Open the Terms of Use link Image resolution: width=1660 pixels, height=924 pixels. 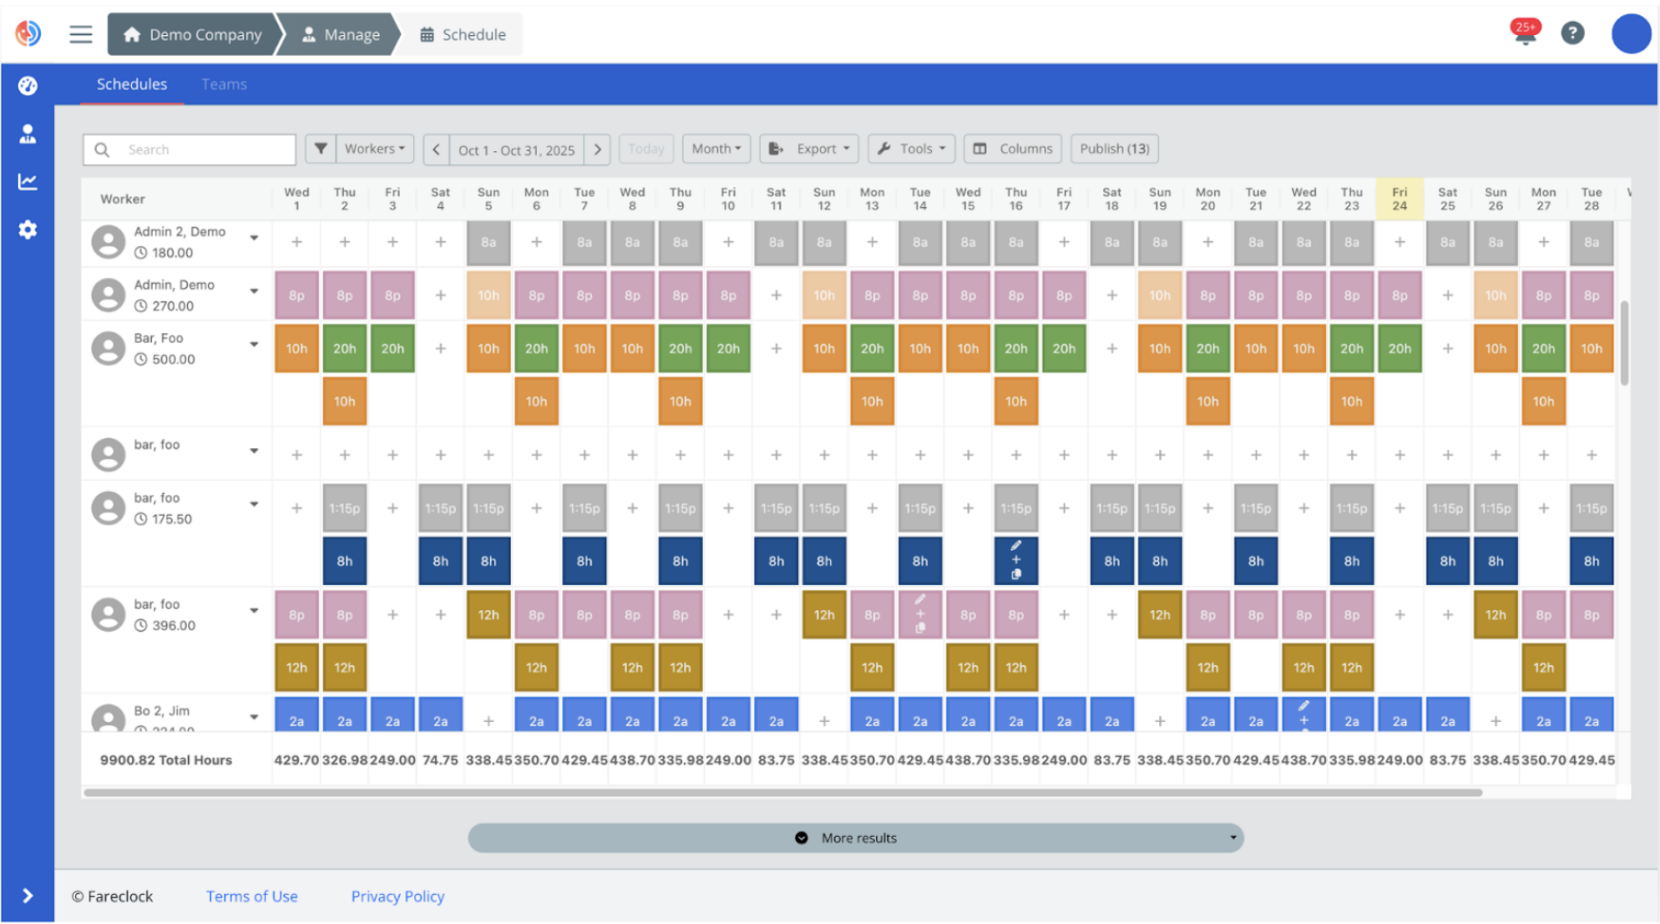pyautogui.click(x=251, y=896)
